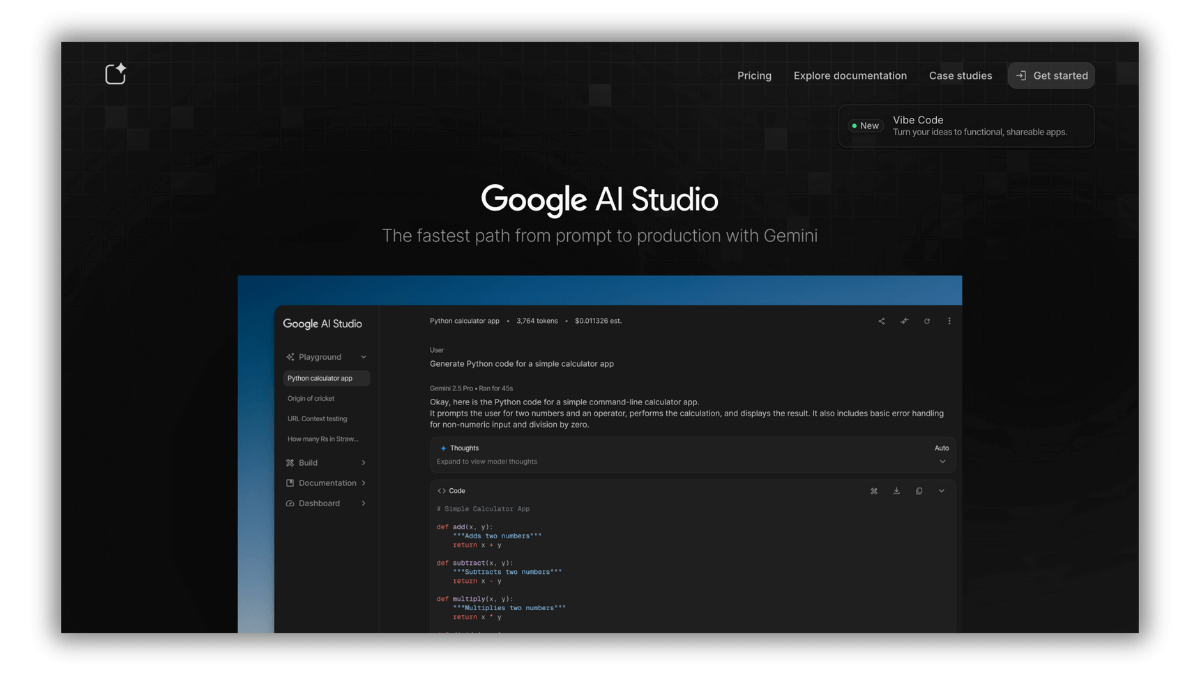Click the Auto label in Thoughts panel
This screenshot has height=675, width=1200.
coord(941,448)
